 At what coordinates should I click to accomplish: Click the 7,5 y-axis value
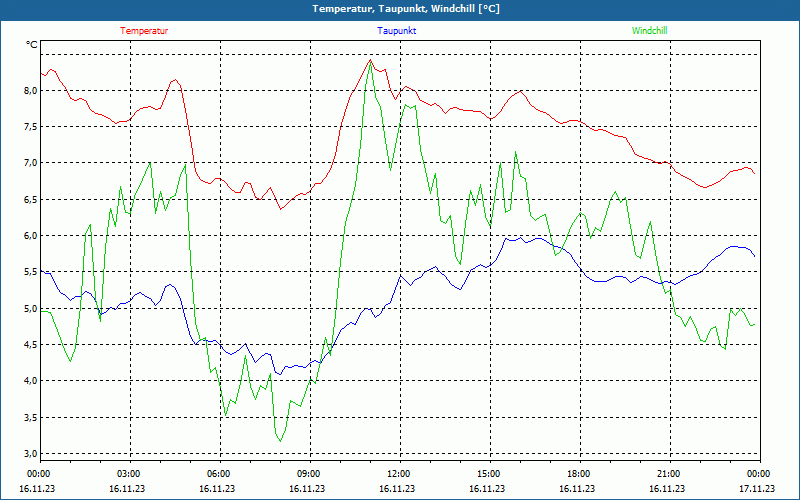coord(31,127)
